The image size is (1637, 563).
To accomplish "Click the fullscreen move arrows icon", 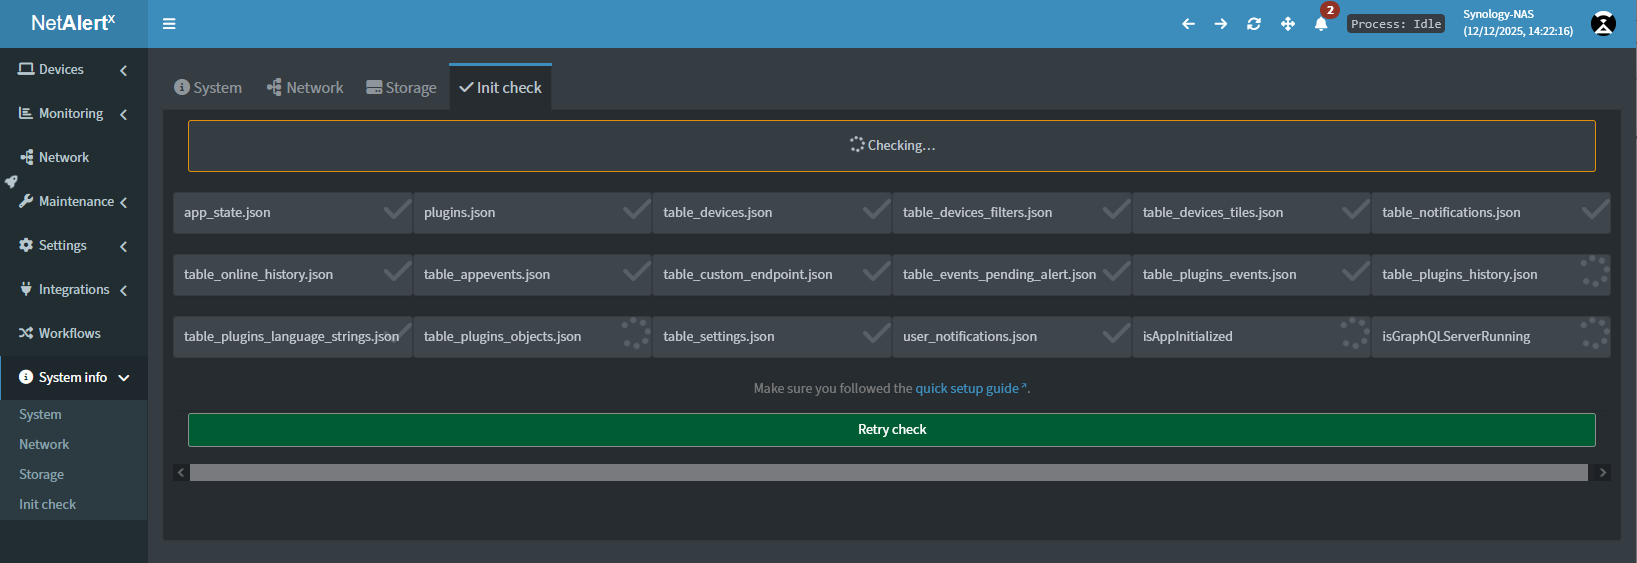I will 1288,24.
